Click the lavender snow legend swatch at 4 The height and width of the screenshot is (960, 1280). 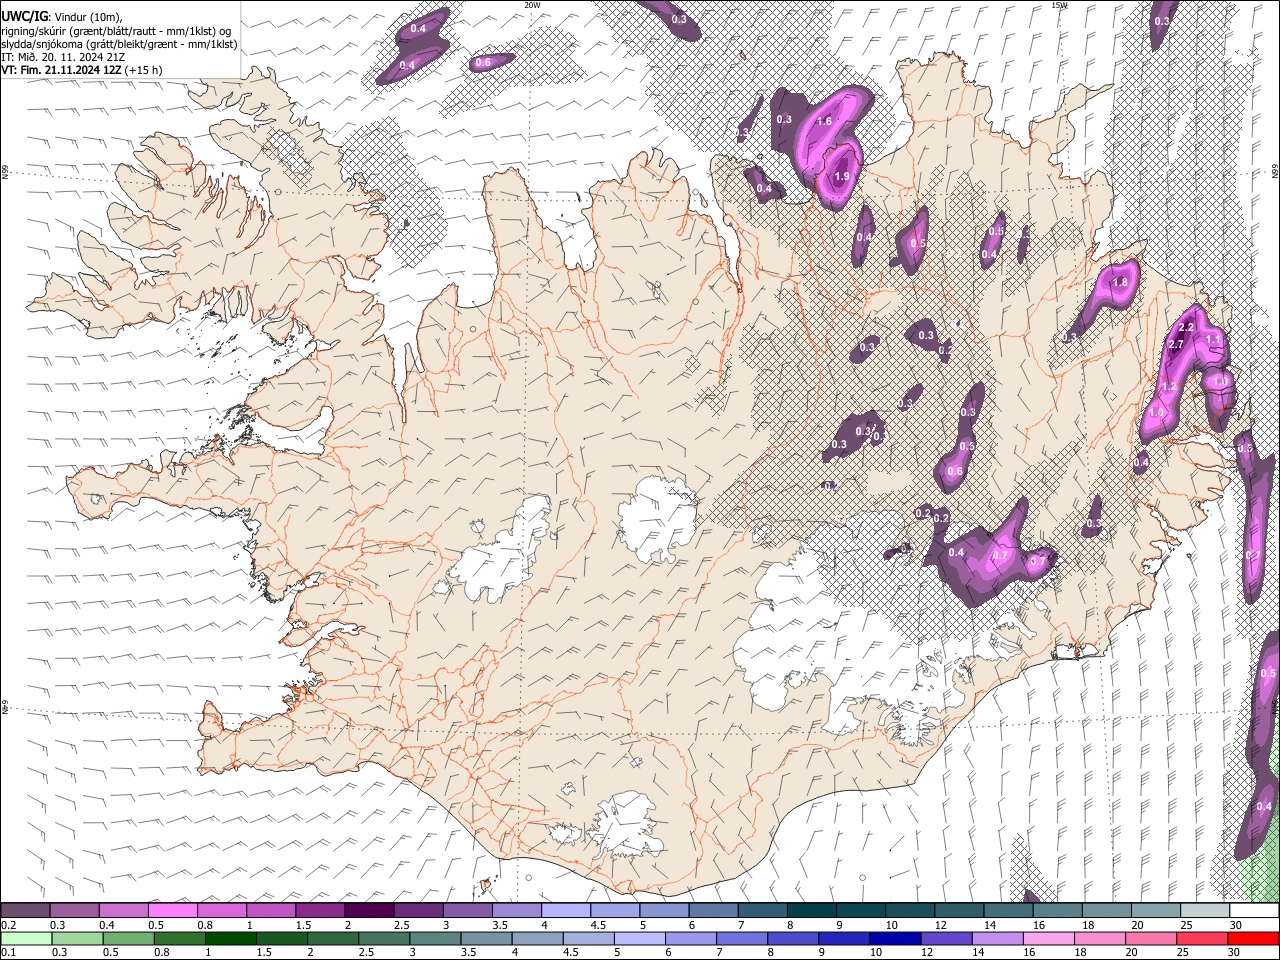(x=565, y=910)
